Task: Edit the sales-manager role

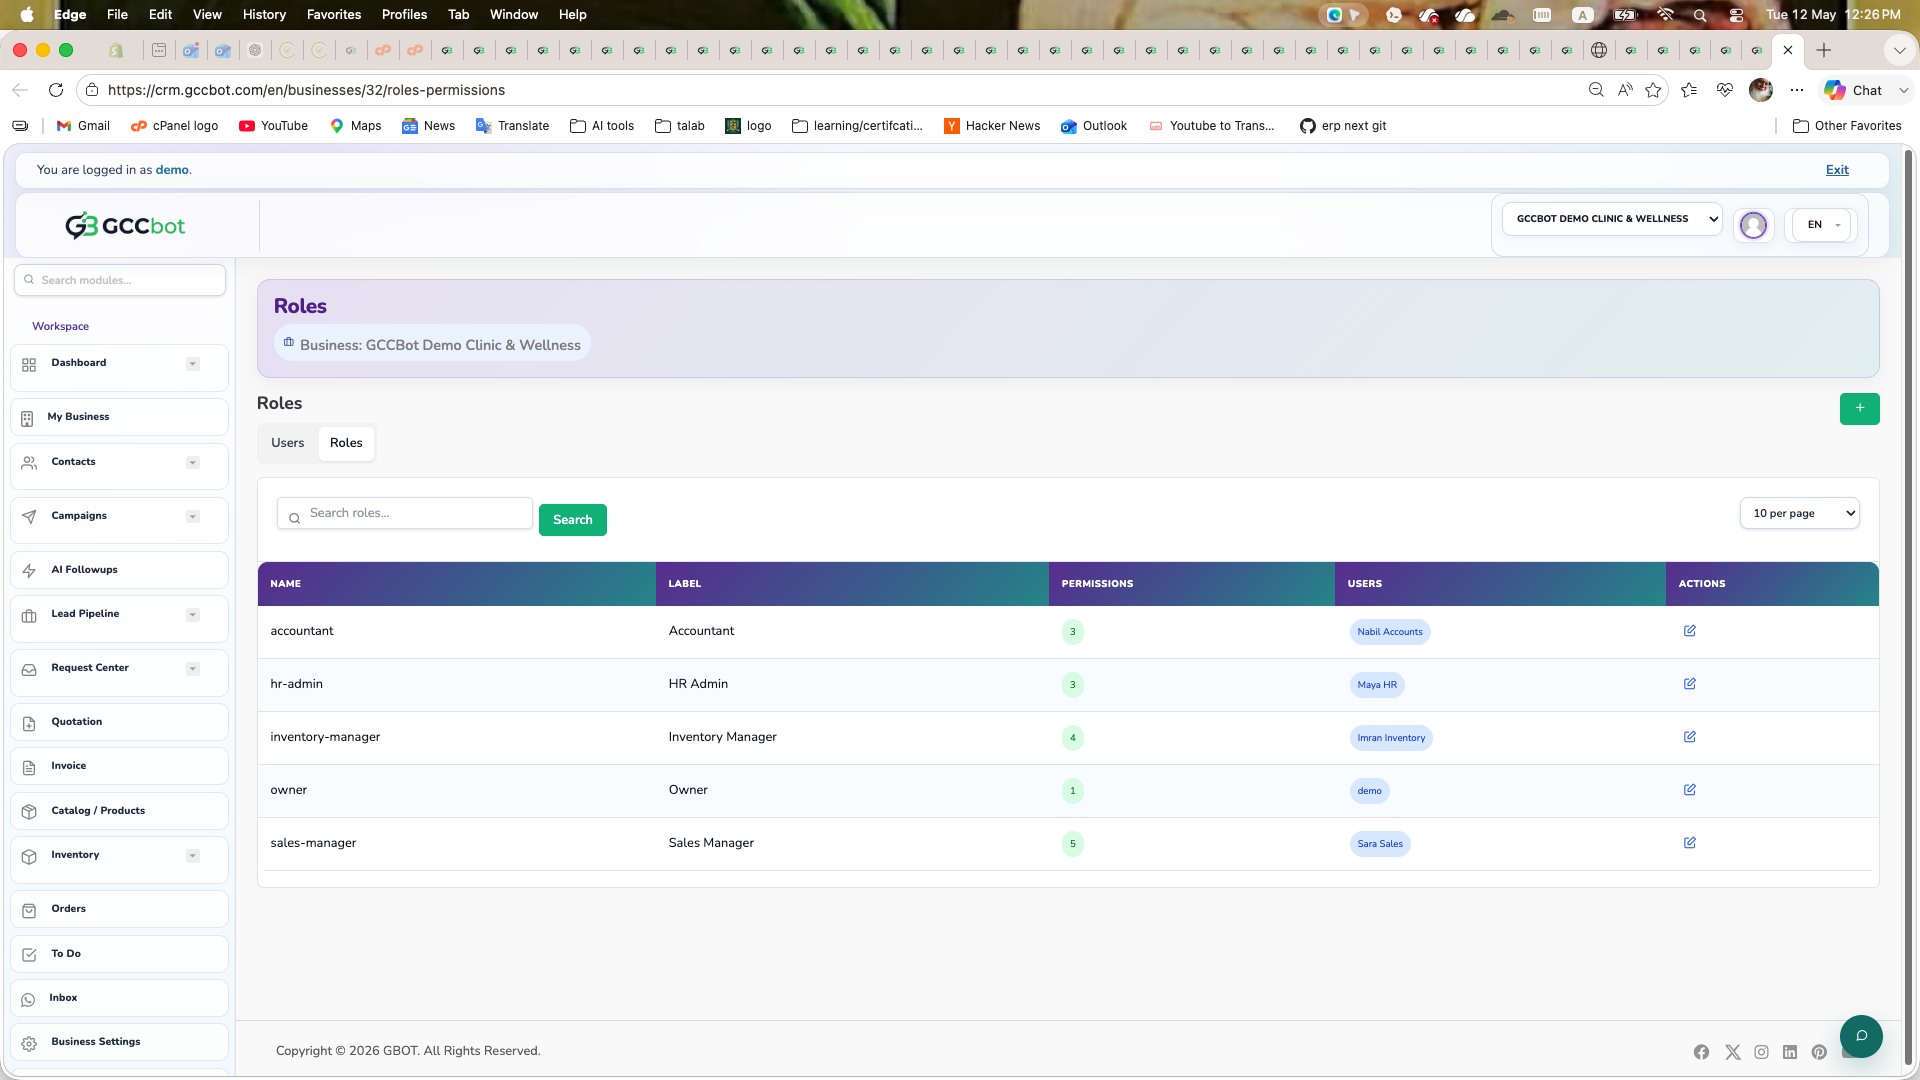Action: click(1689, 843)
